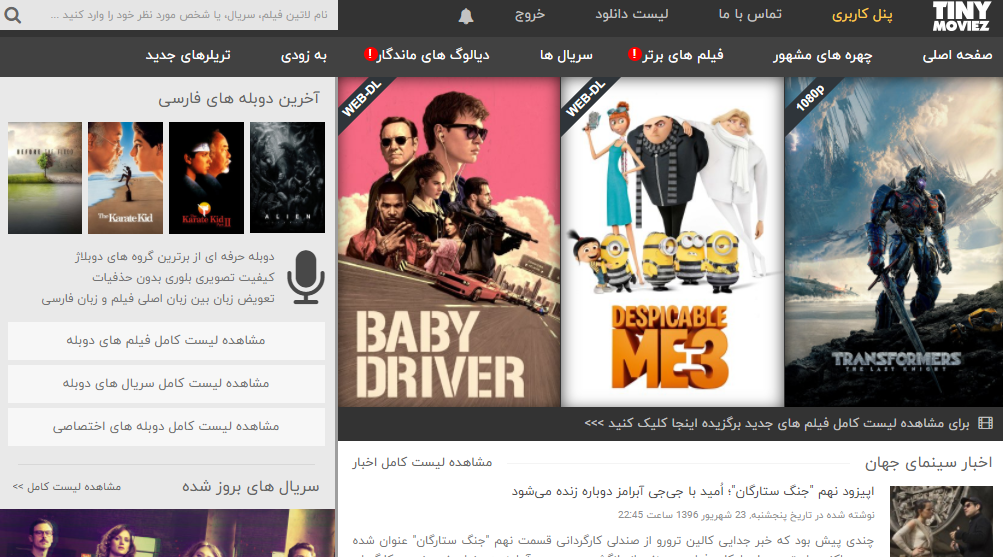Screen dimensions: 1003x557
Task: Click text دوبله حرفه ای از برترین گروه های دوبلاژ
Action: pos(174,256)
